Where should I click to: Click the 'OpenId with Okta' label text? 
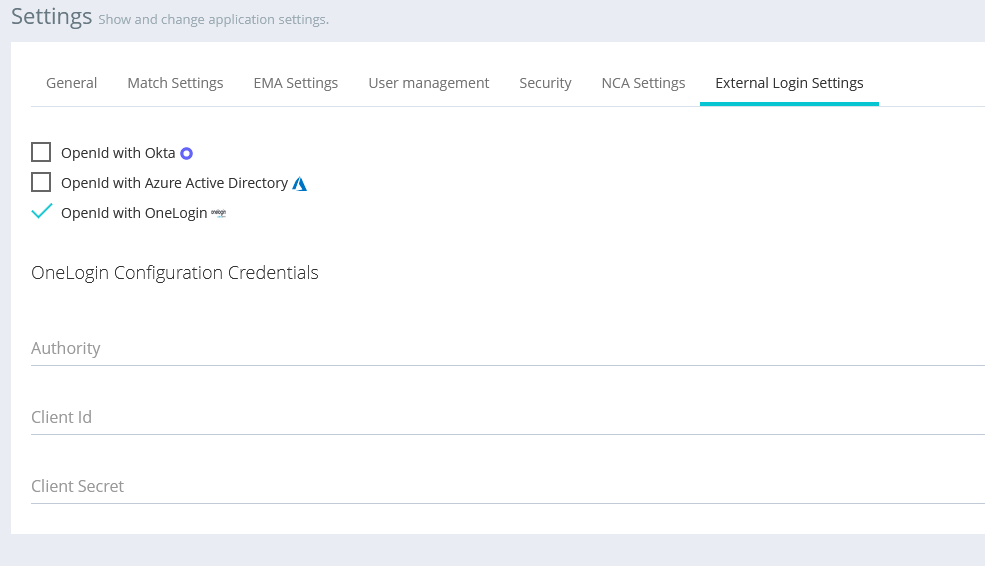coord(118,153)
